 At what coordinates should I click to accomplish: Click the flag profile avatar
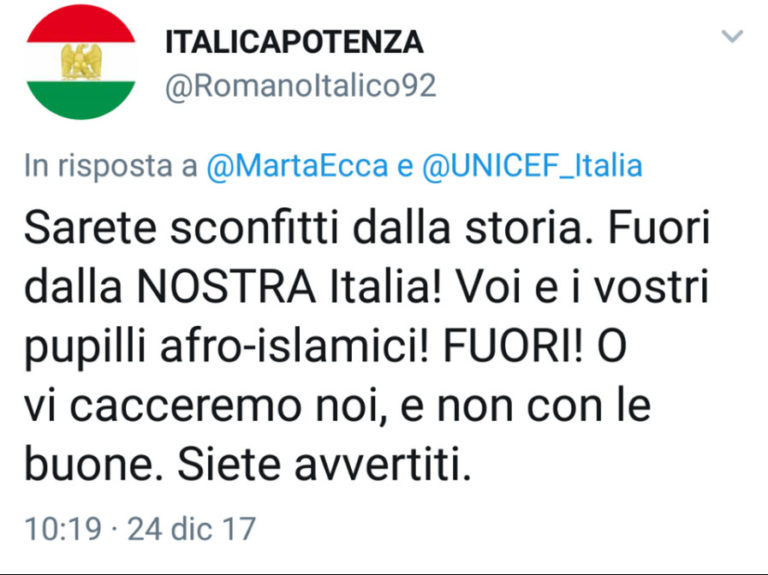pyautogui.click(x=80, y=62)
